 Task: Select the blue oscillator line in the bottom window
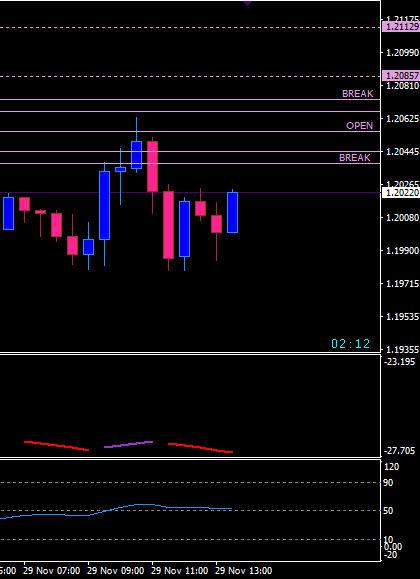pos(116,511)
